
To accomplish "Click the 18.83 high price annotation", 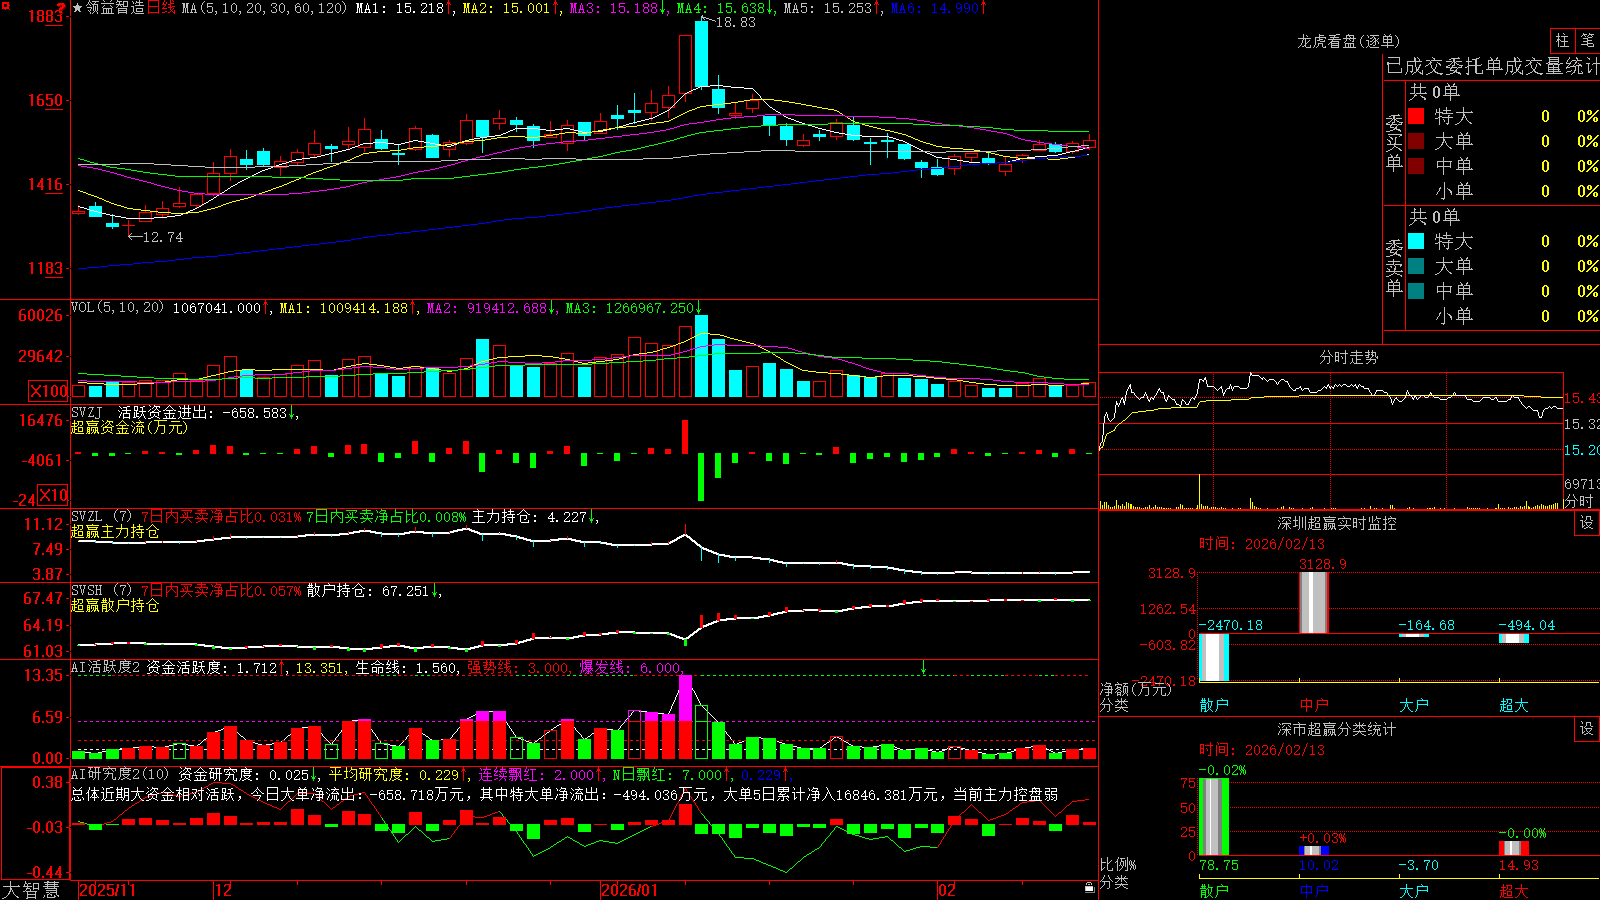I will click(735, 22).
